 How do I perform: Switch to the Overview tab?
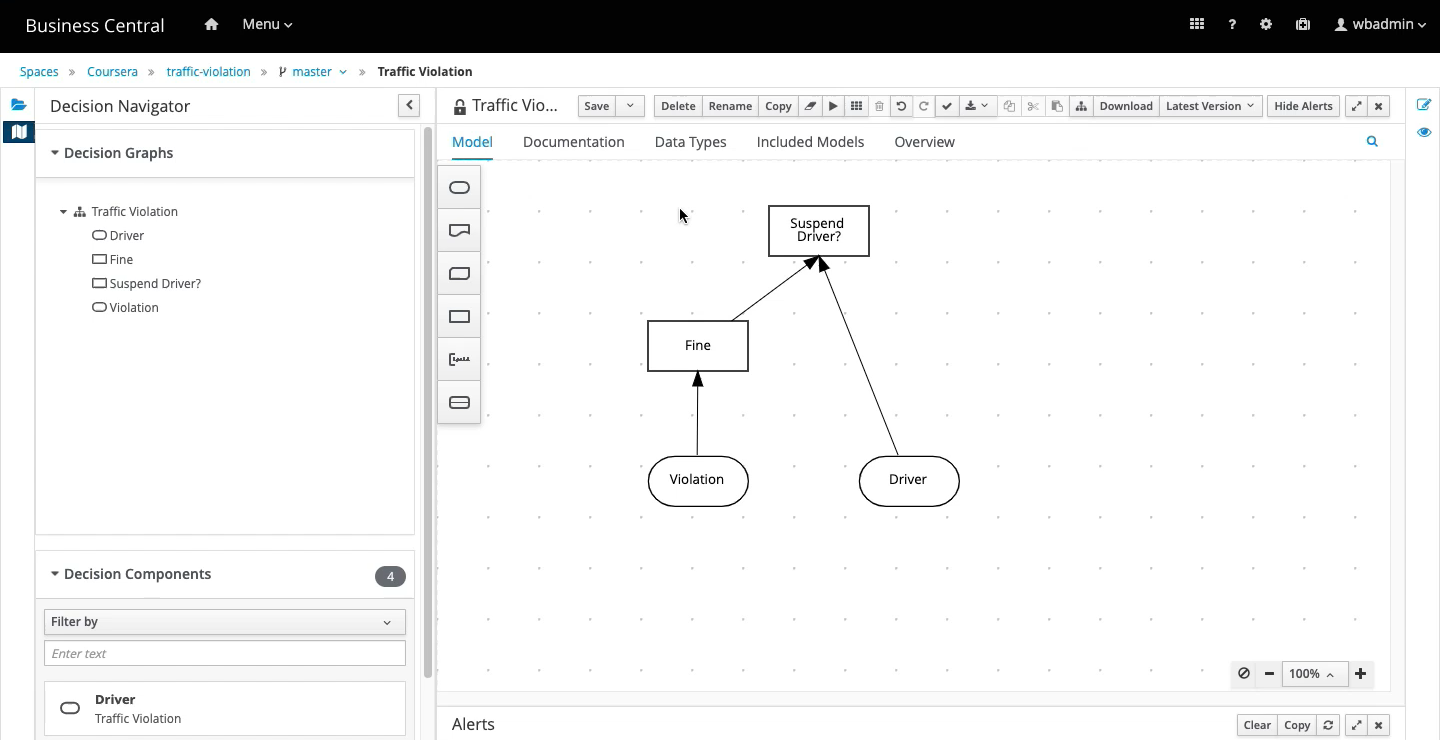925,142
